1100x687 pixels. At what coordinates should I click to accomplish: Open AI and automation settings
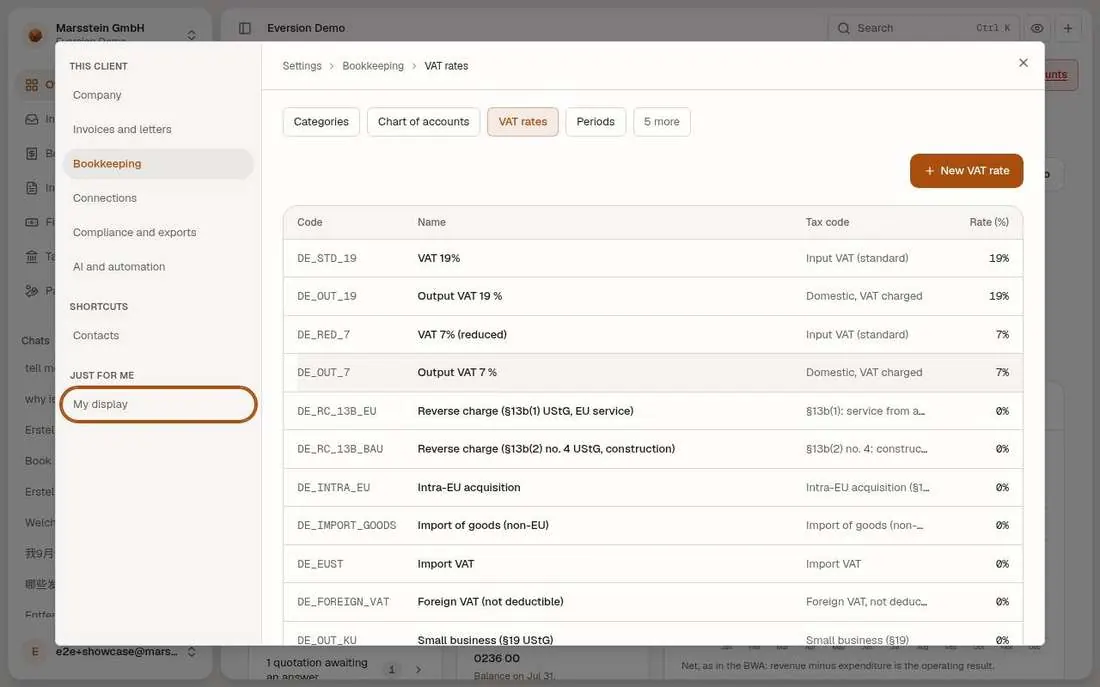pos(158,267)
